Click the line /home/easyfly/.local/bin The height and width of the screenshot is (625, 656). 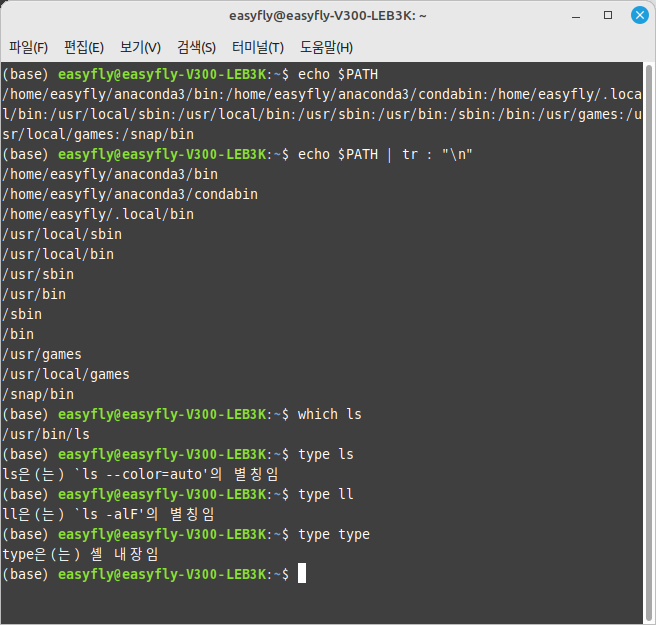point(98,215)
